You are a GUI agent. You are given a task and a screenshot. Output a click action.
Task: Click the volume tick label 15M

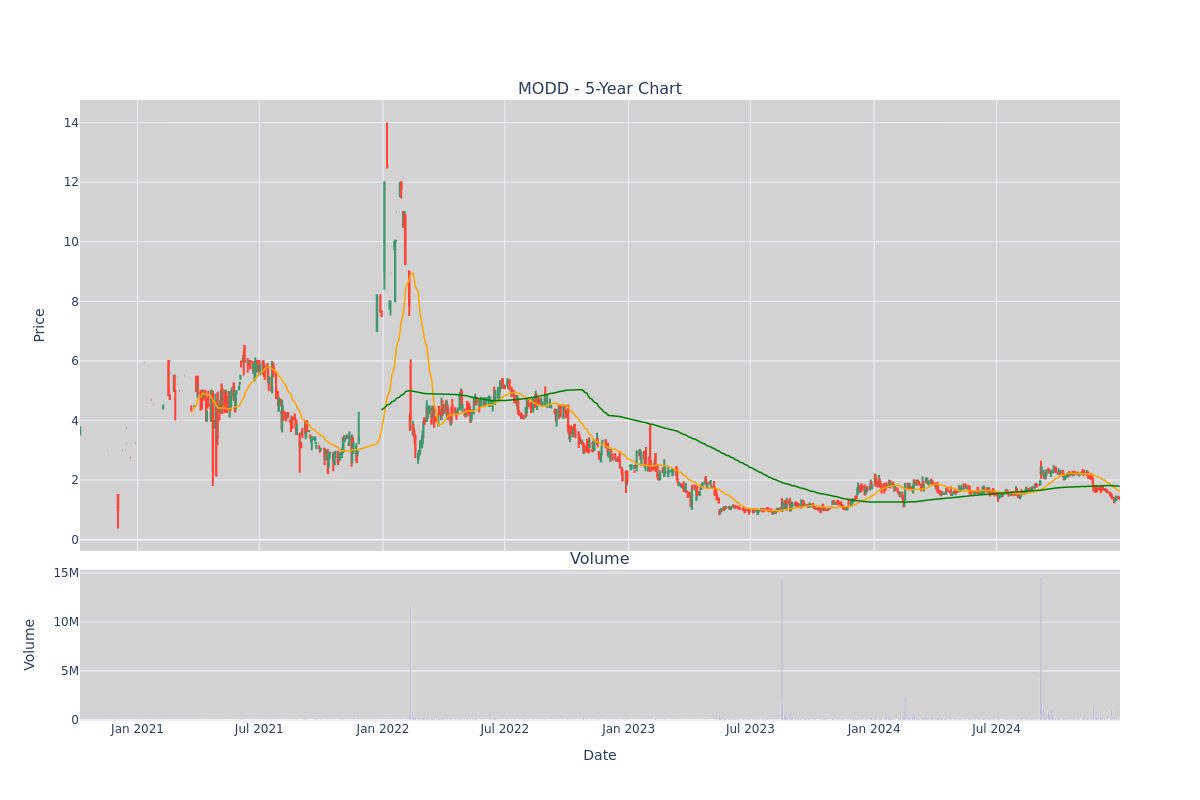pyautogui.click(x=66, y=573)
